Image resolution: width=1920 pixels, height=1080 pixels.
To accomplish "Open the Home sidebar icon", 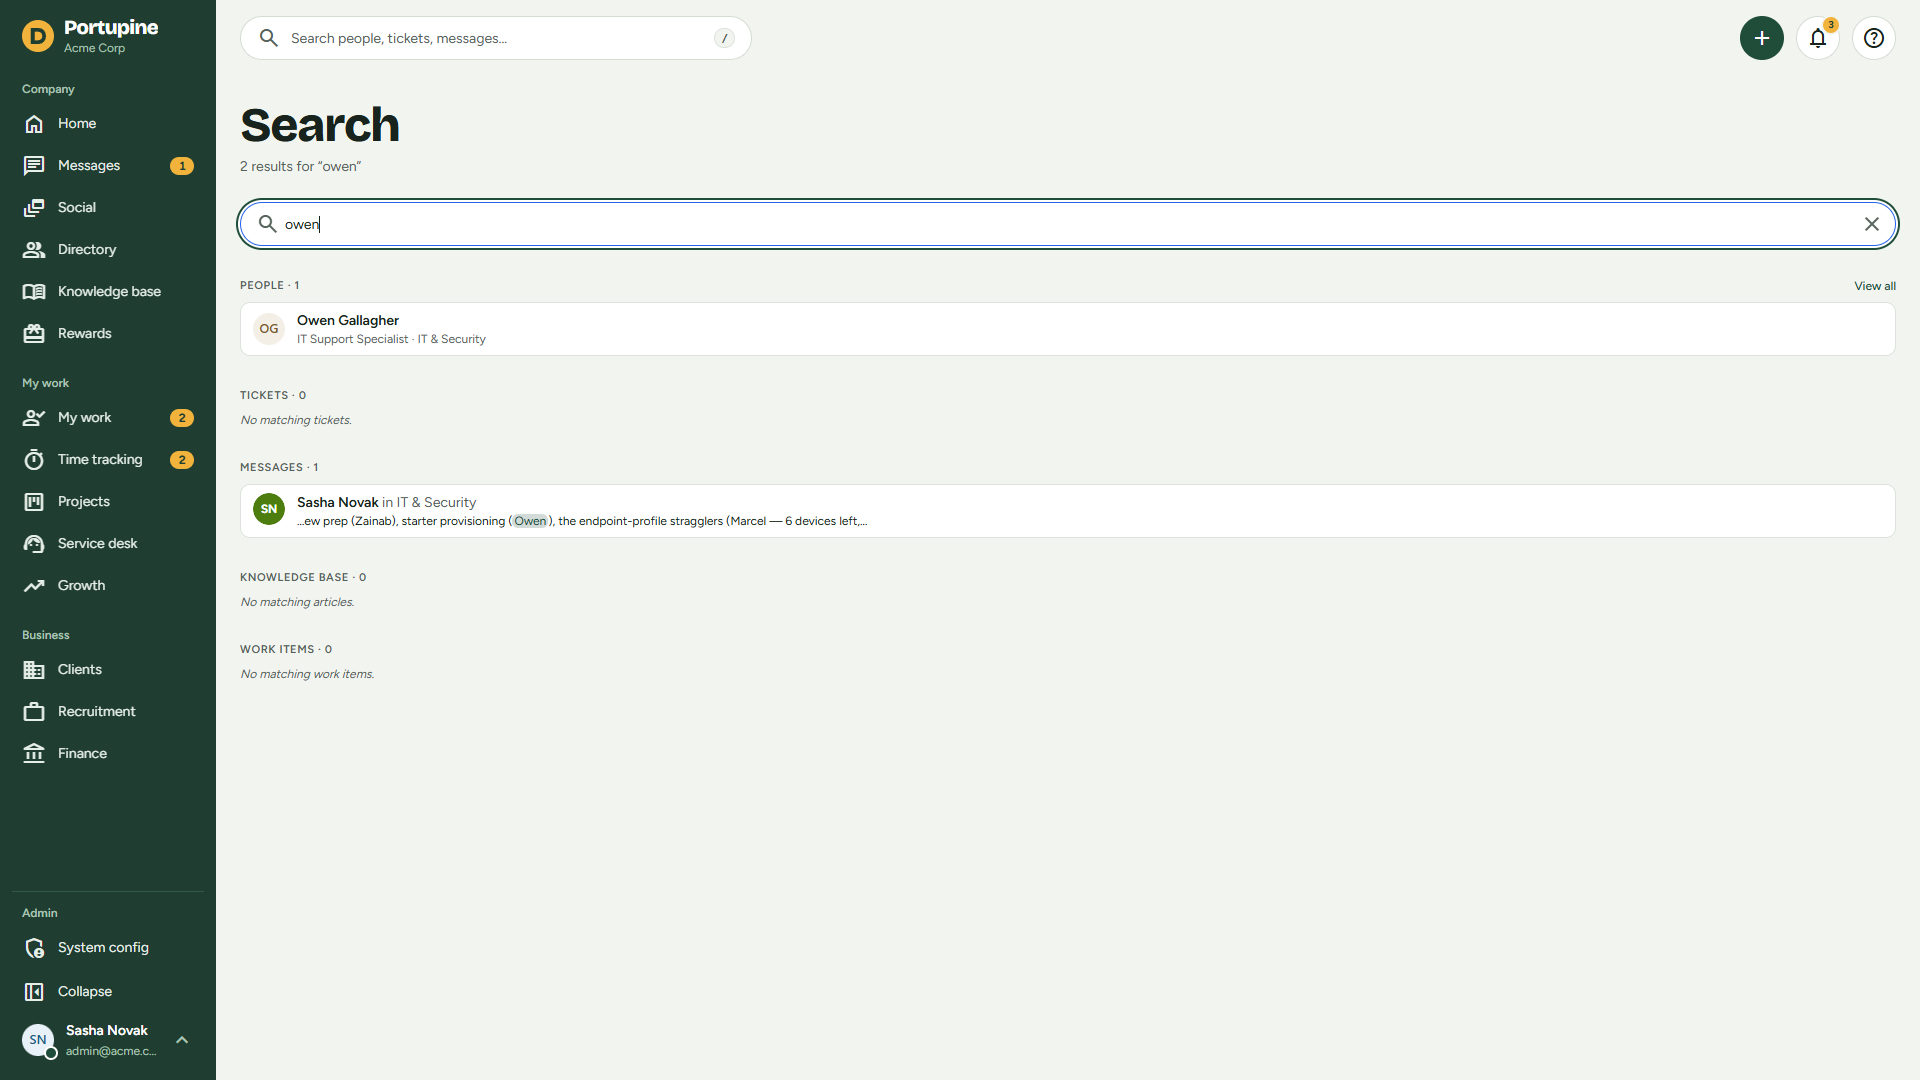I will (x=34, y=124).
